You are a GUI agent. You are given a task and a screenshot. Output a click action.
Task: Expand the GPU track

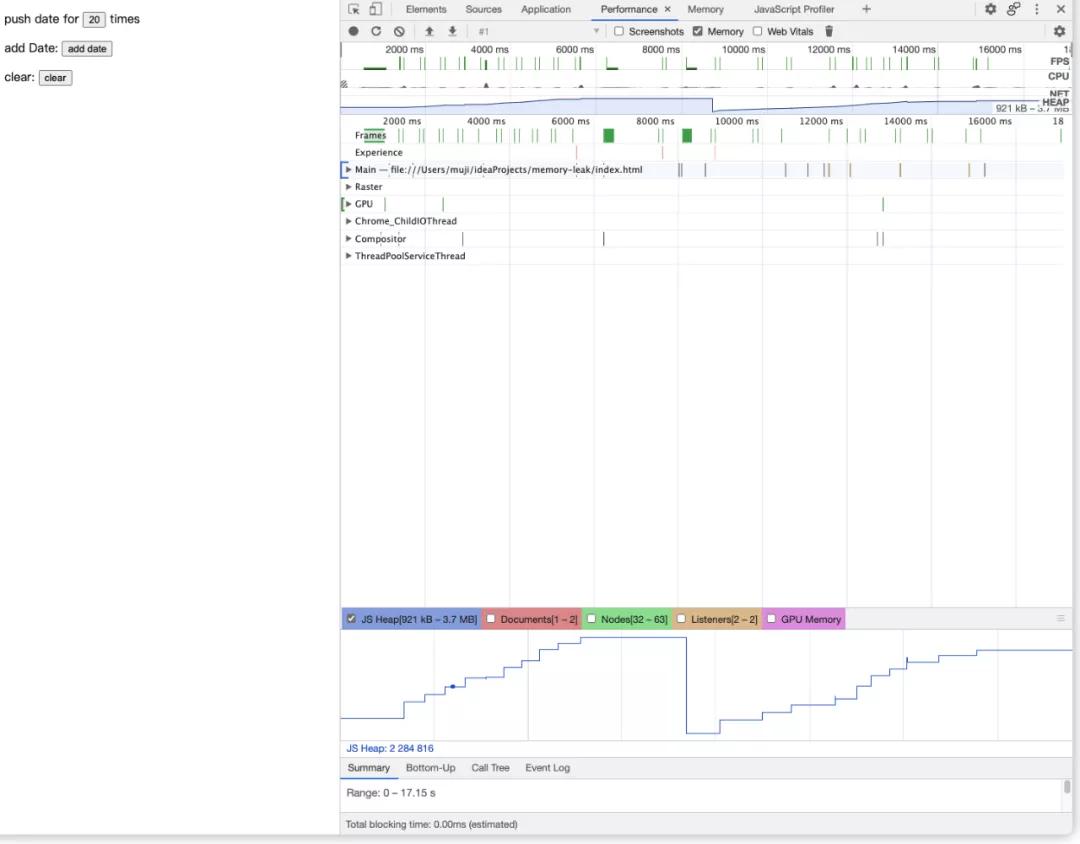tap(349, 204)
